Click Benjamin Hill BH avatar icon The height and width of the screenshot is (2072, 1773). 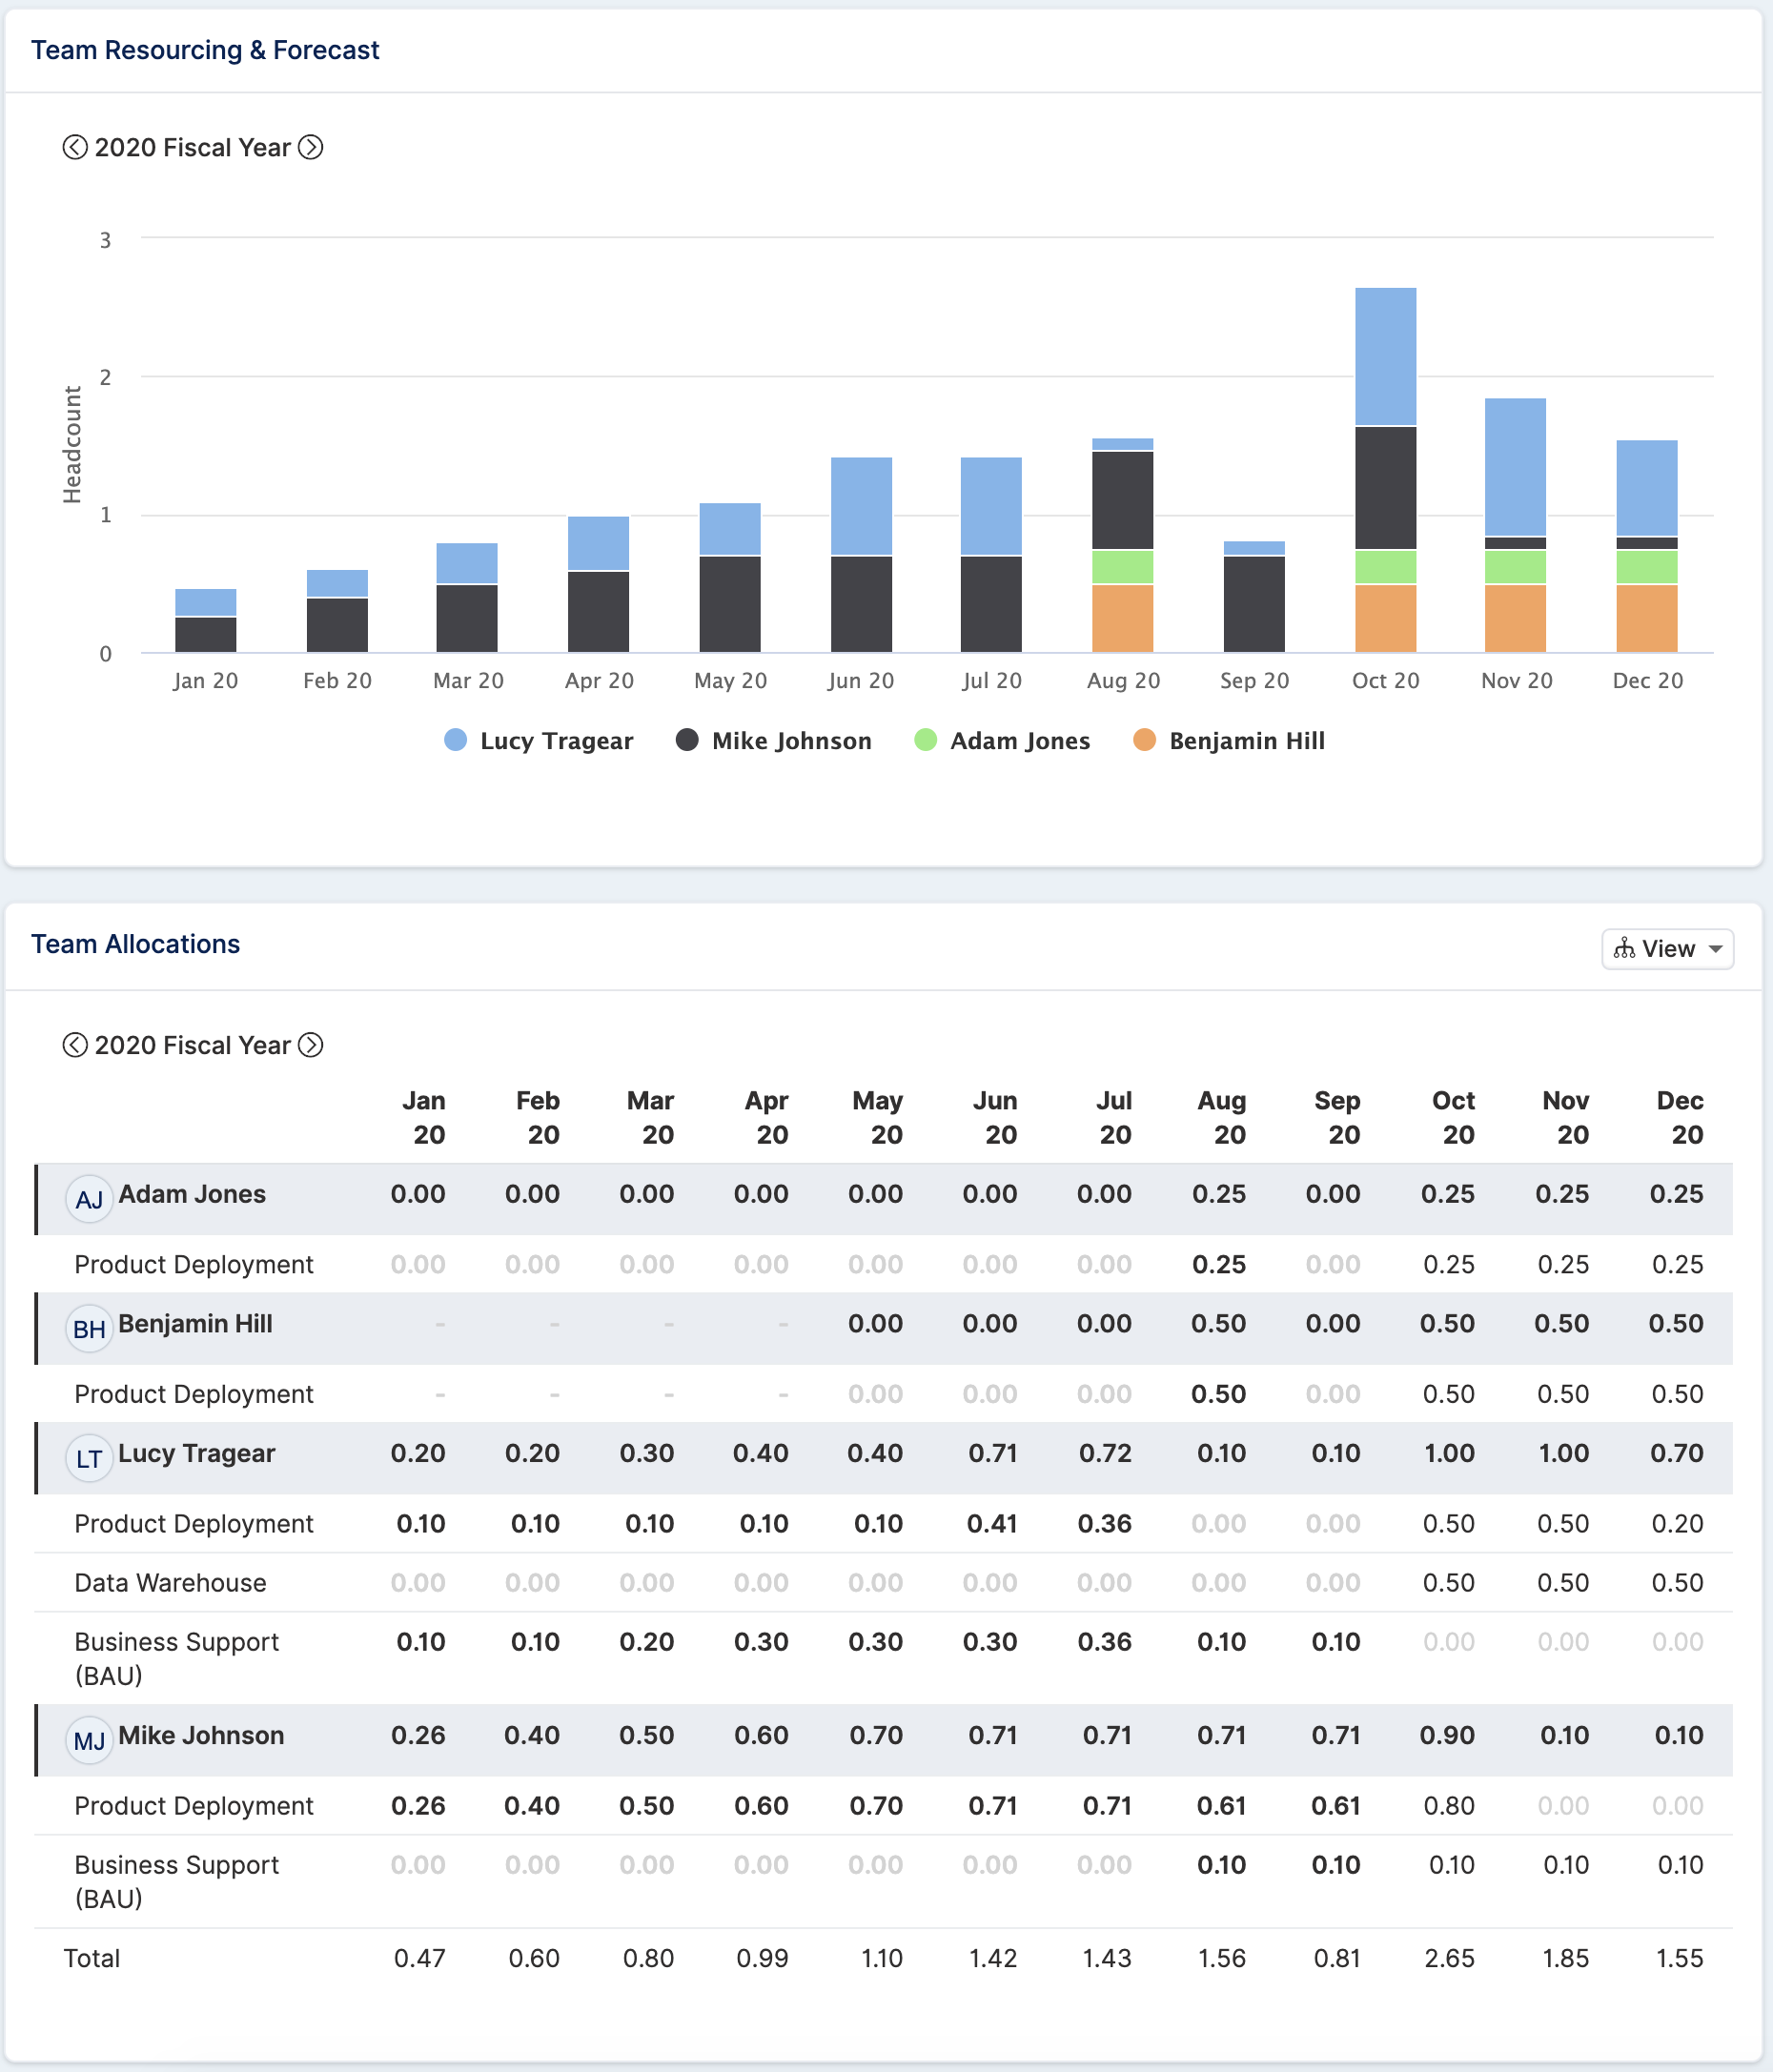[89, 1329]
